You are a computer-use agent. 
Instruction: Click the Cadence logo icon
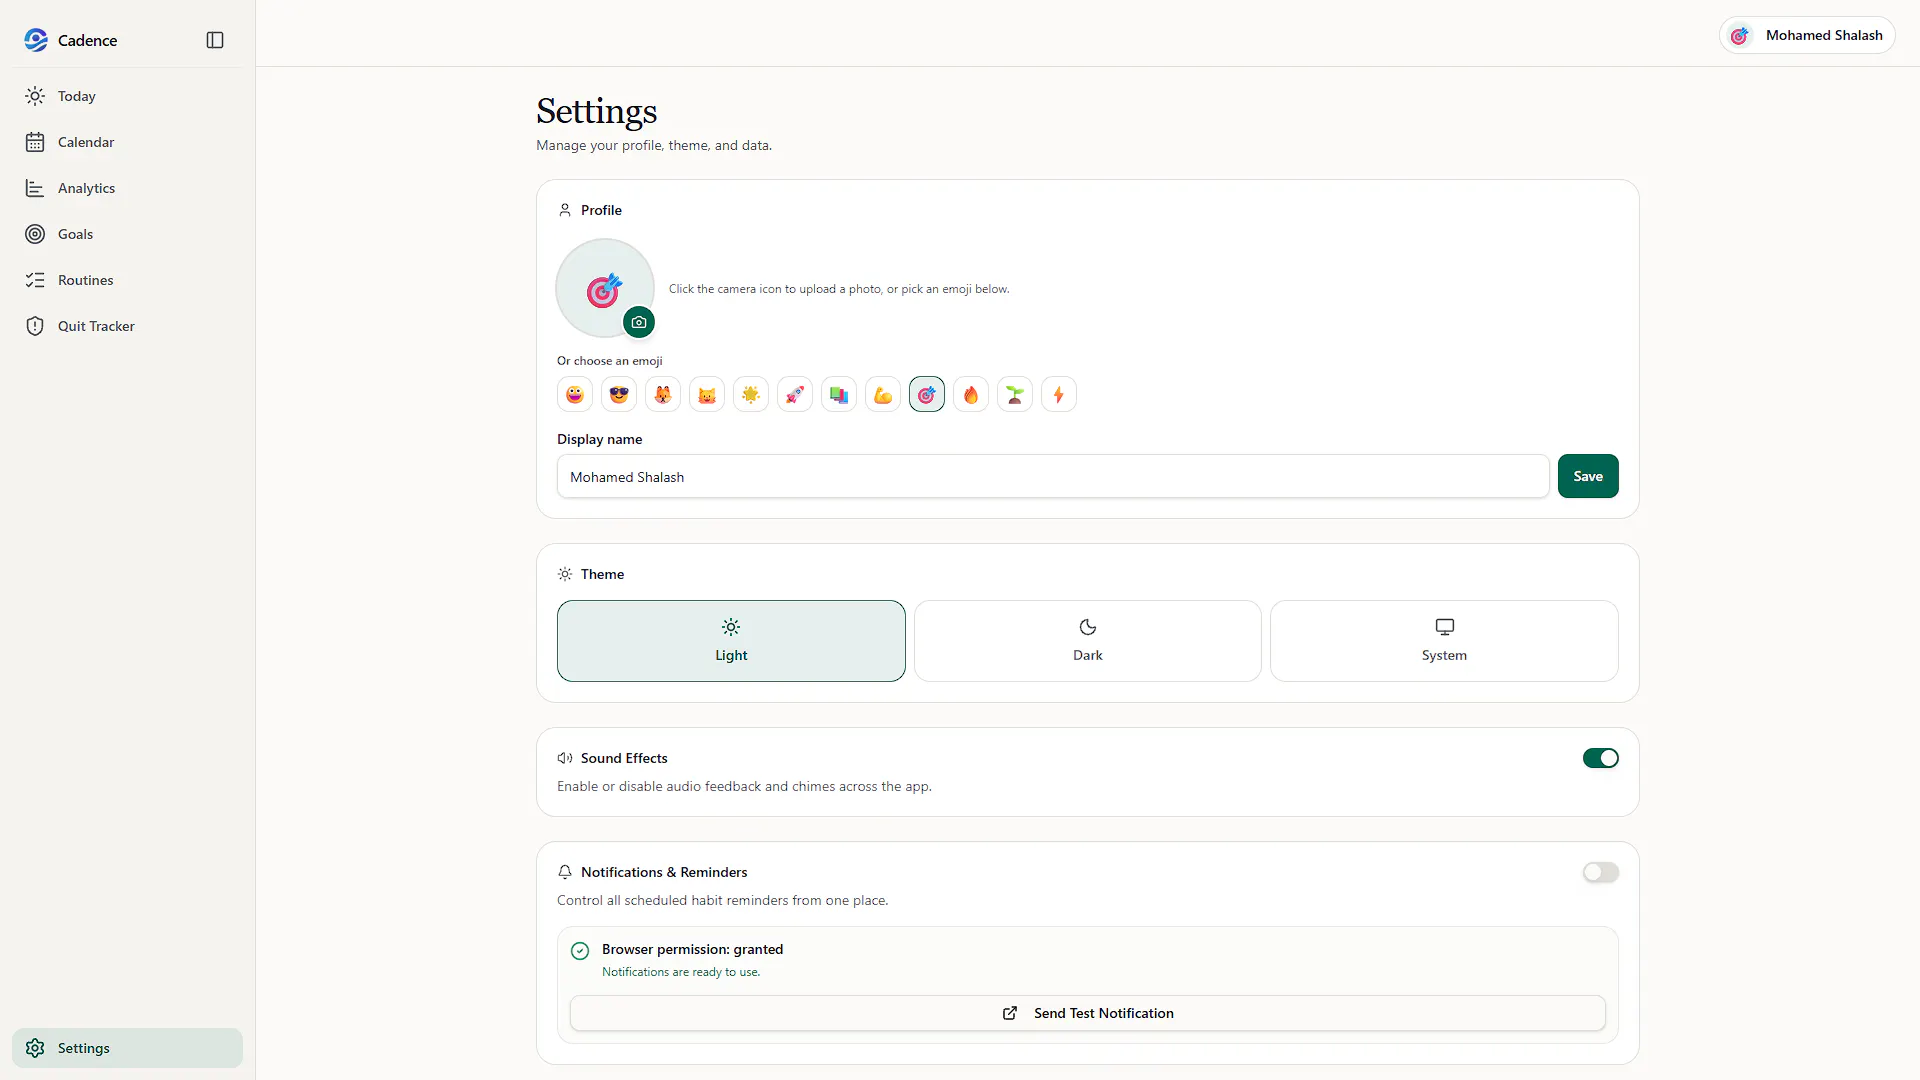[36, 40]
